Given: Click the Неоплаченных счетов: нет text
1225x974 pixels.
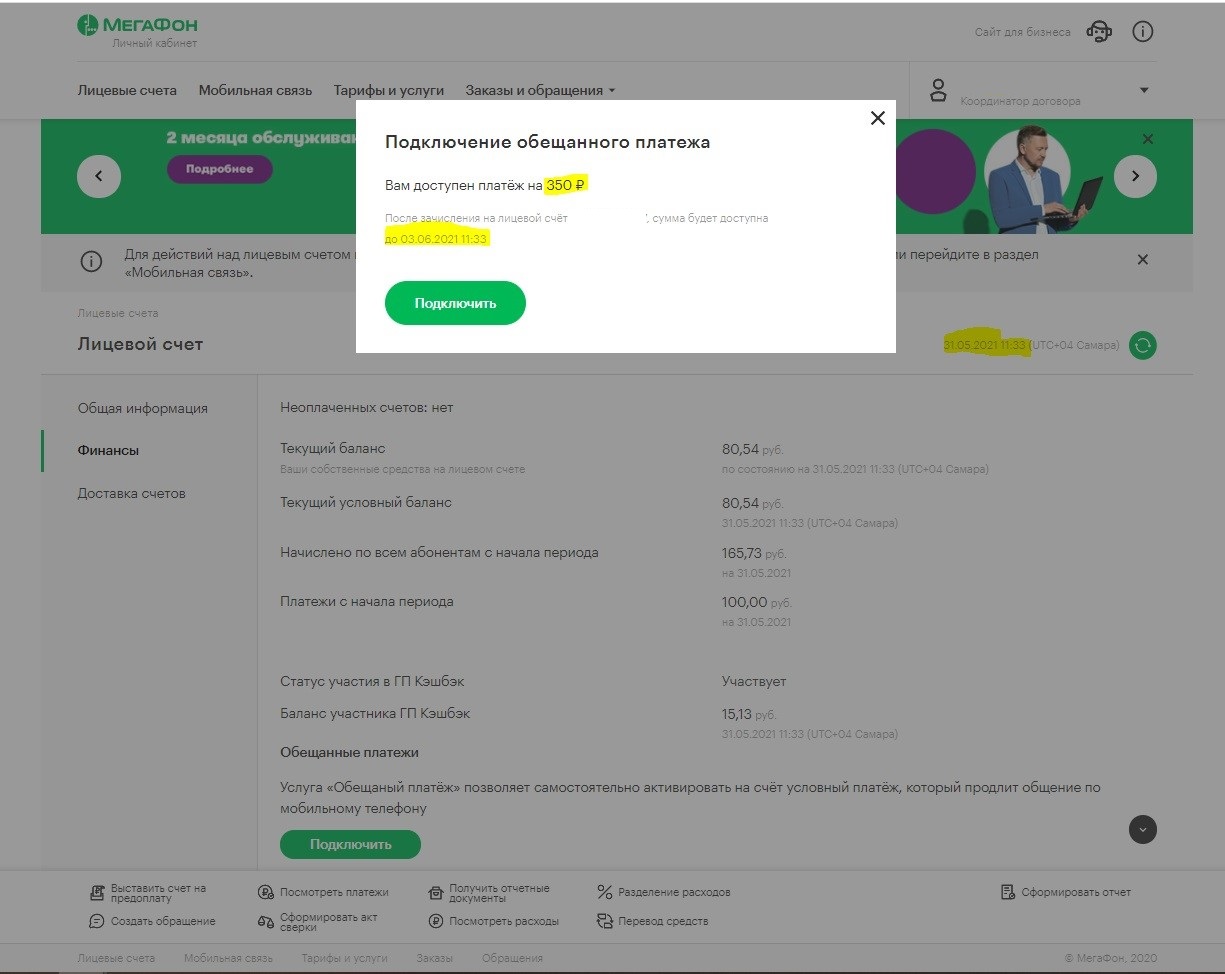Looking at the screenshot, I should [366, 408].
